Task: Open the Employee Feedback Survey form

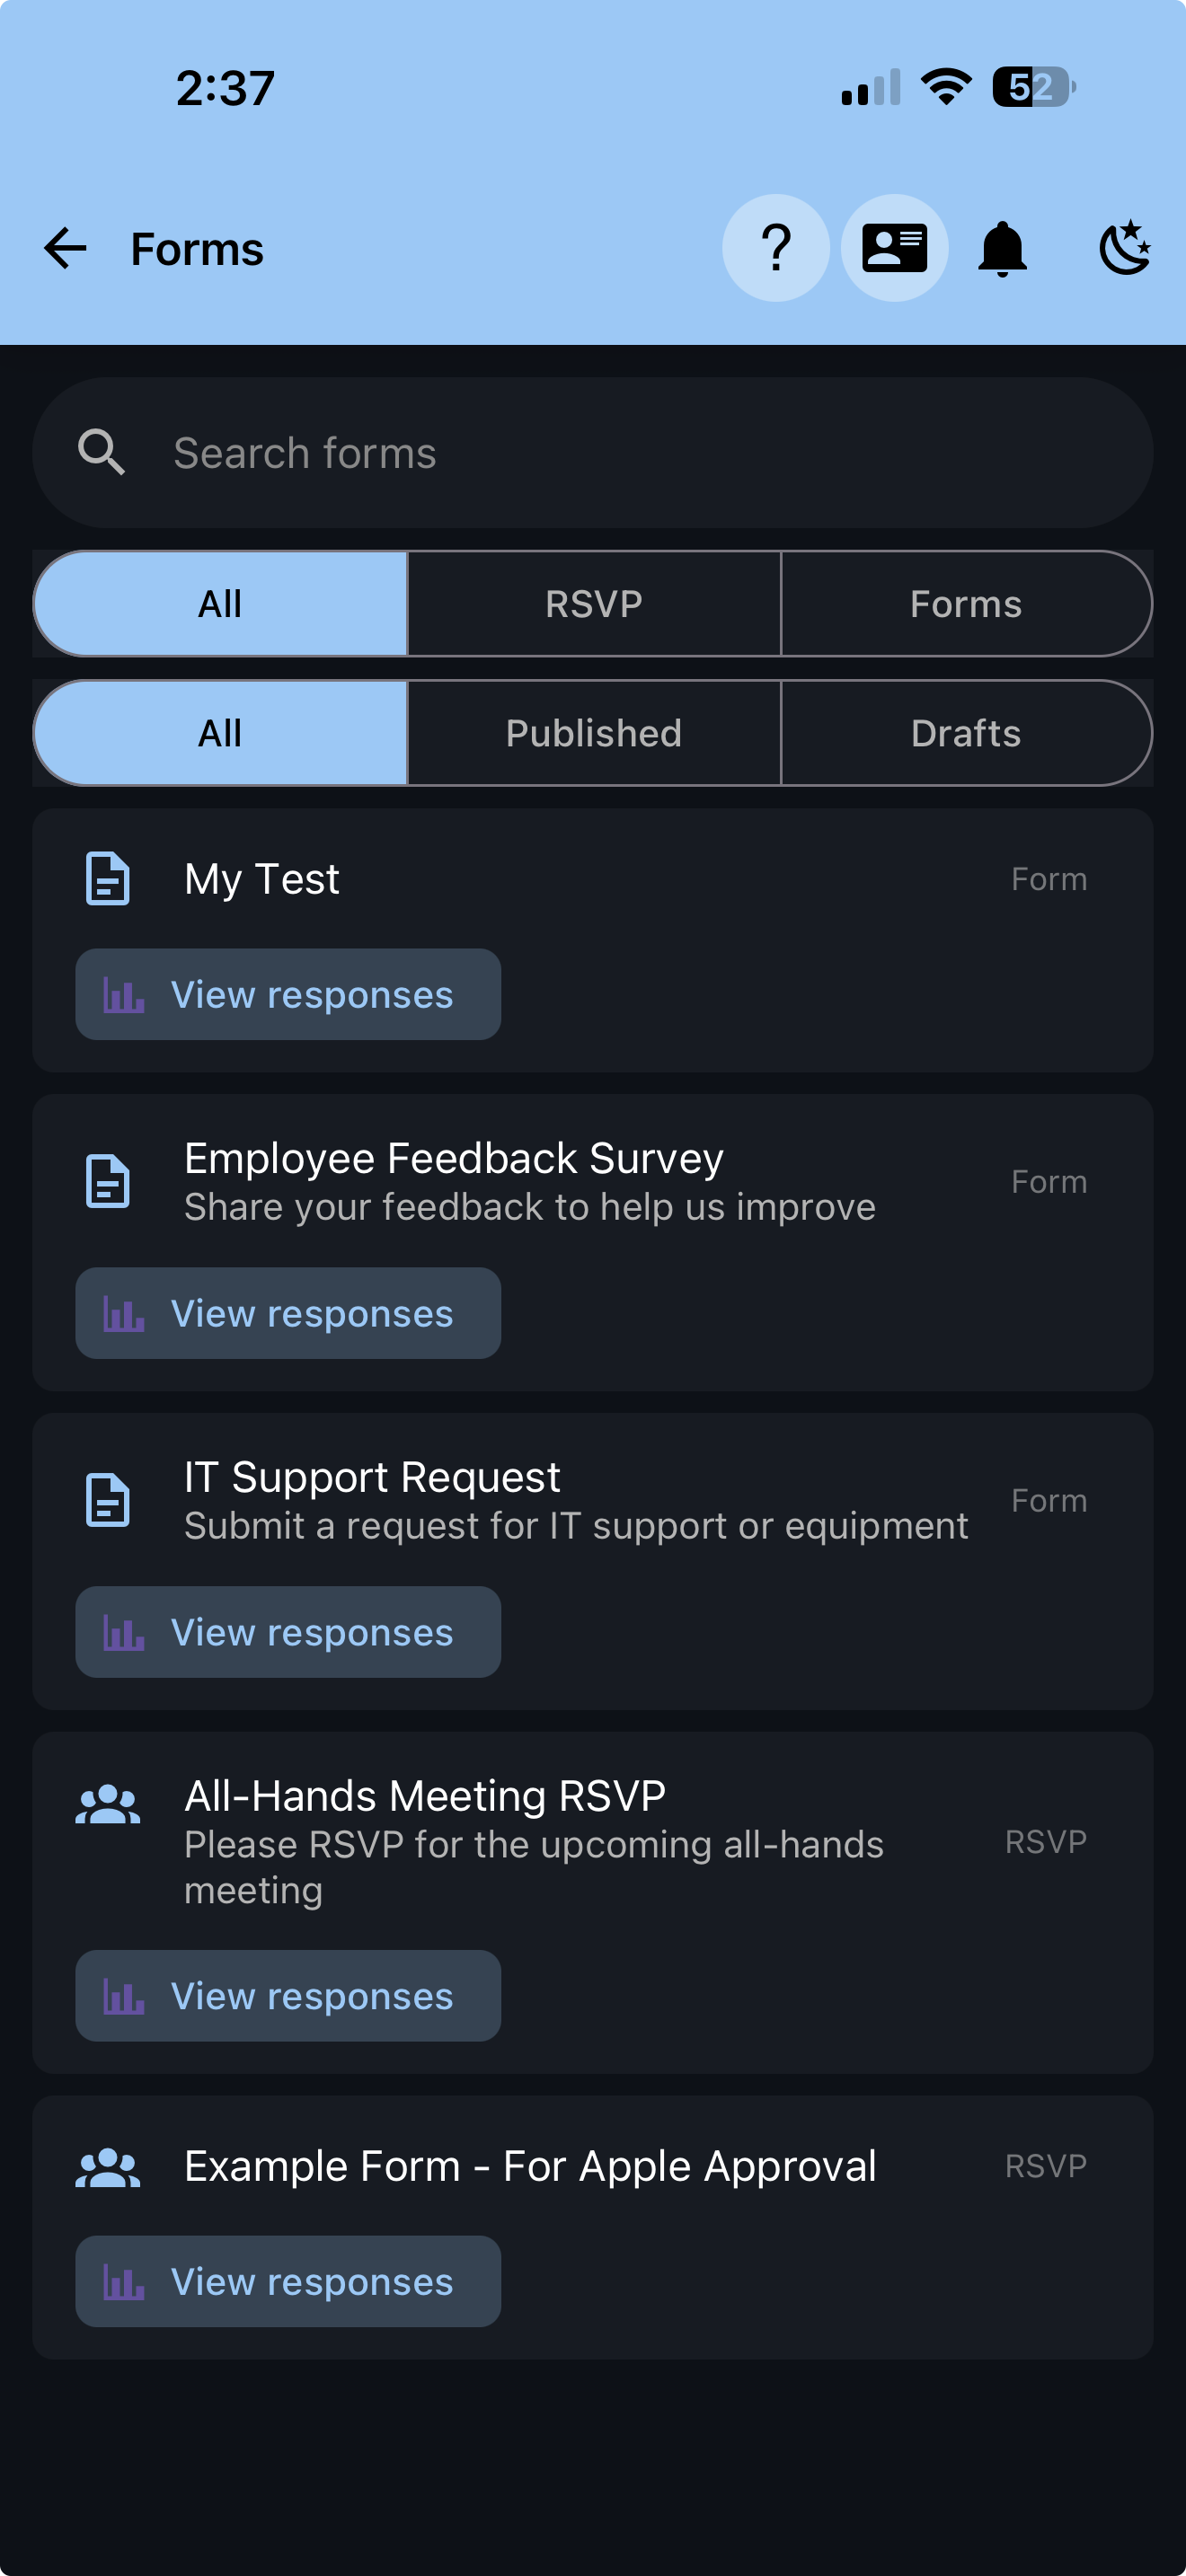Action: 454,1159
